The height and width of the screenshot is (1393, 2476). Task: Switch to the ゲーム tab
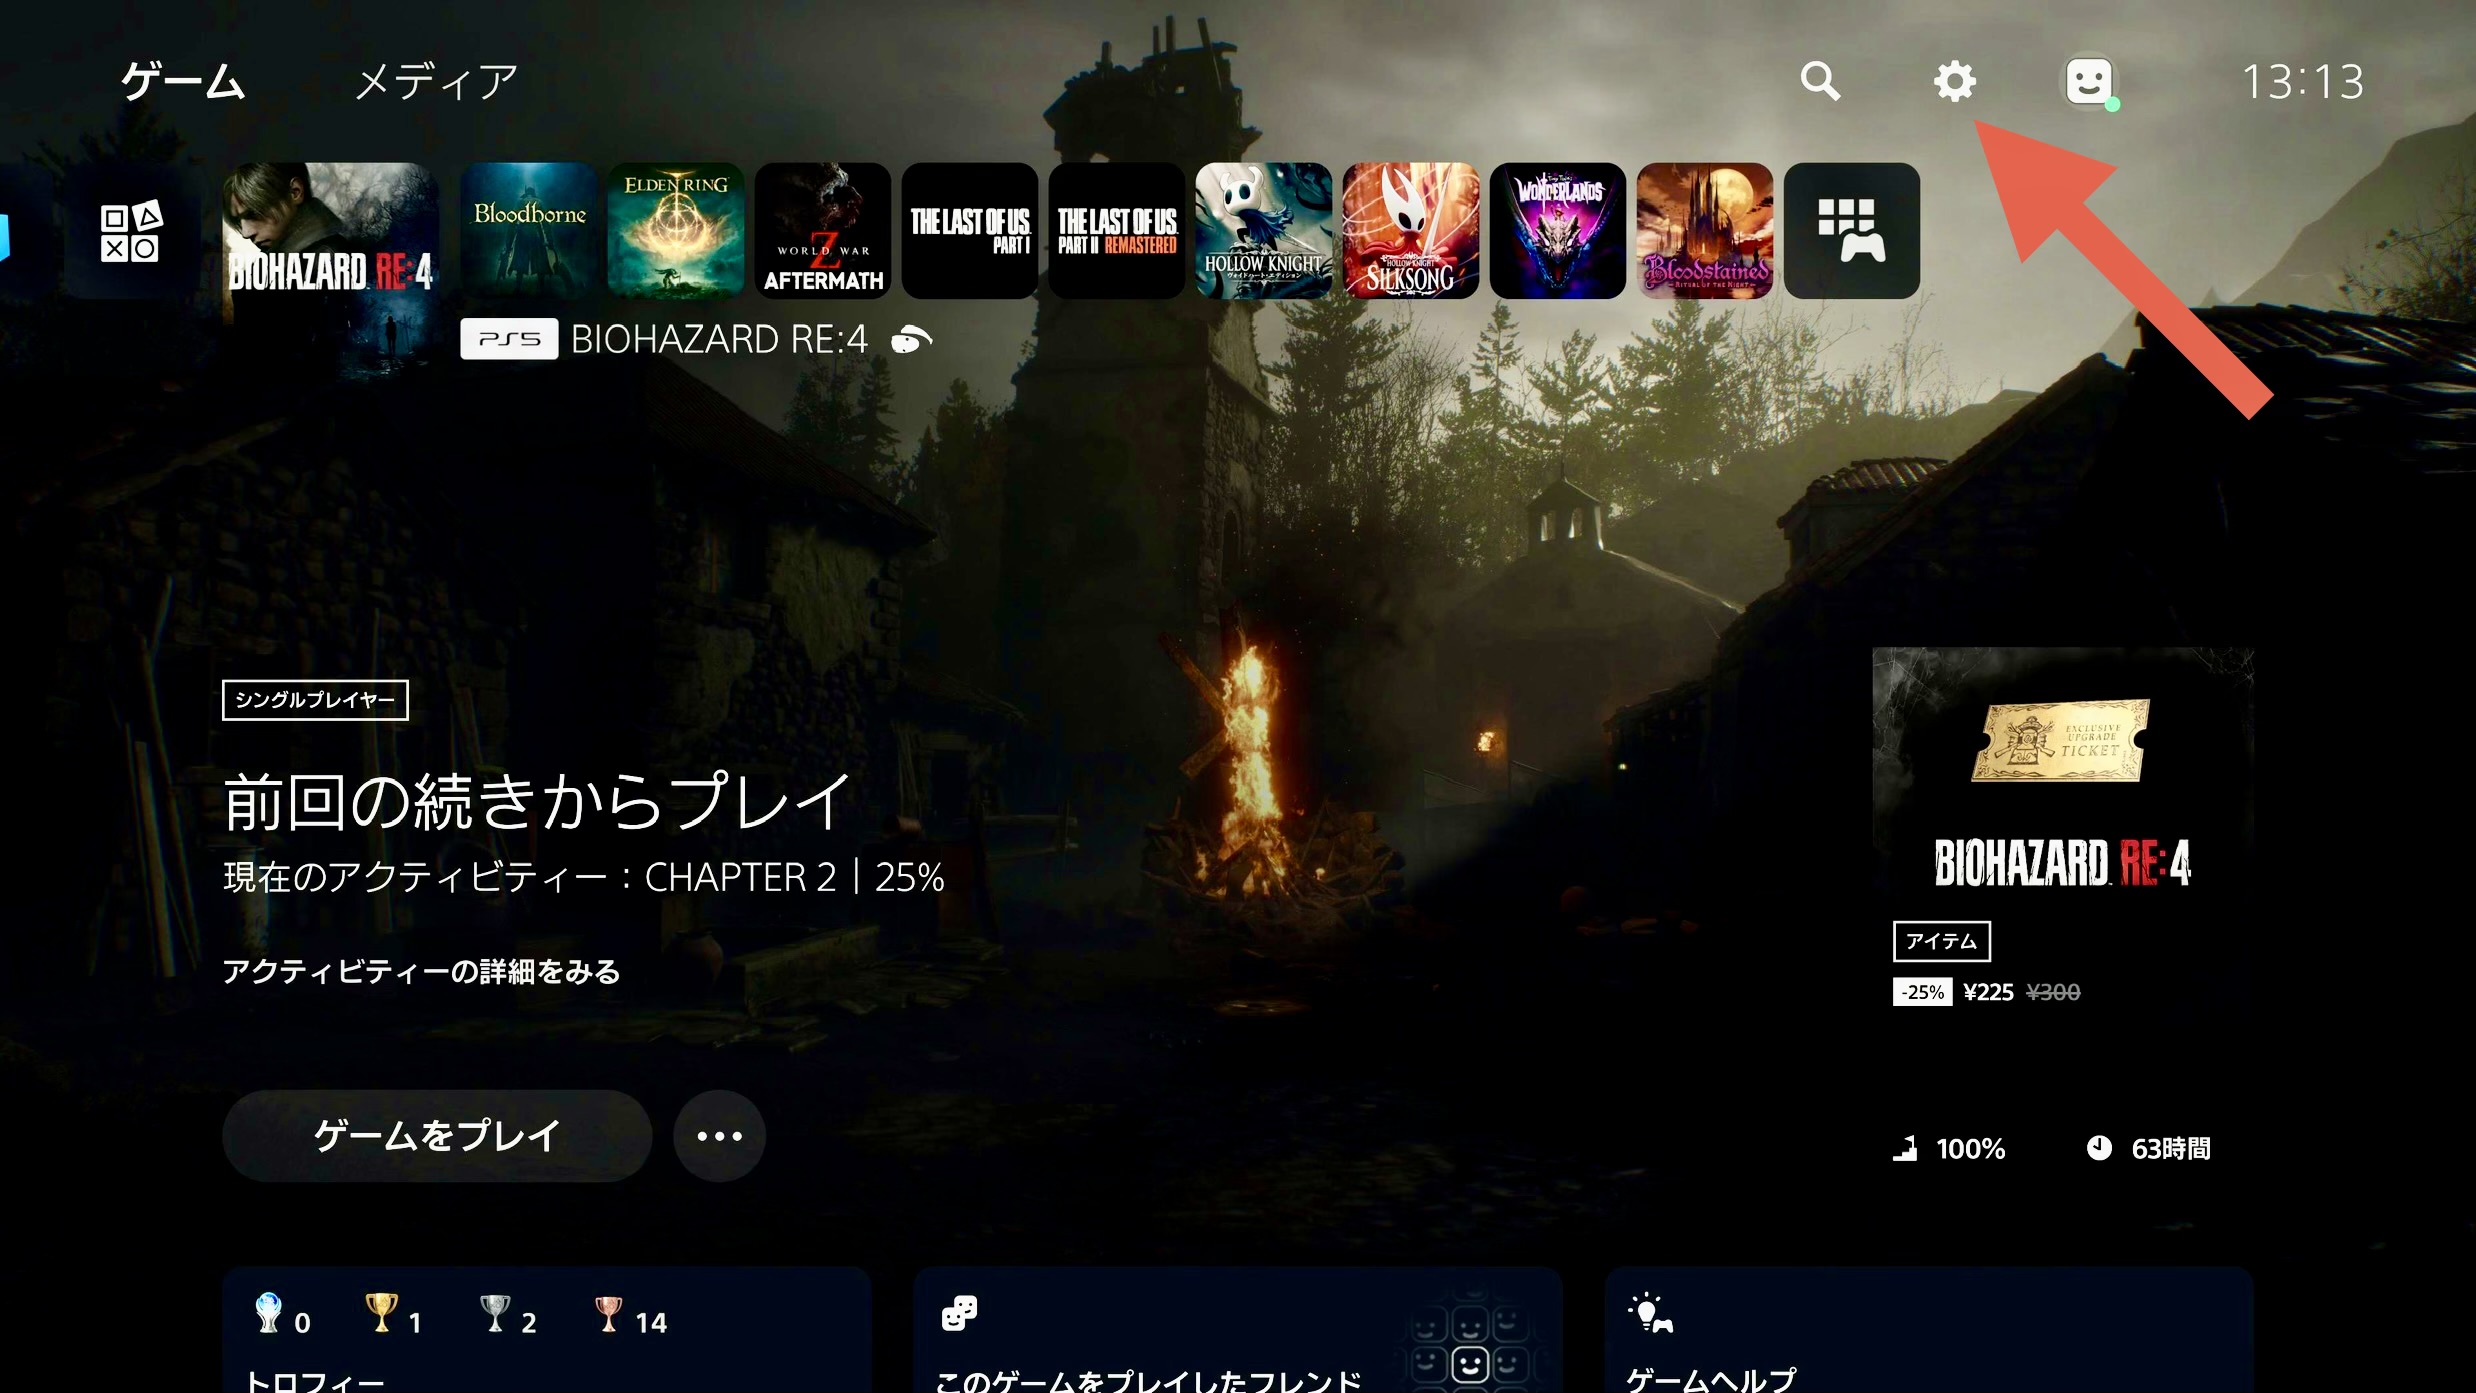pyautogui.click(x=183, y=81)
